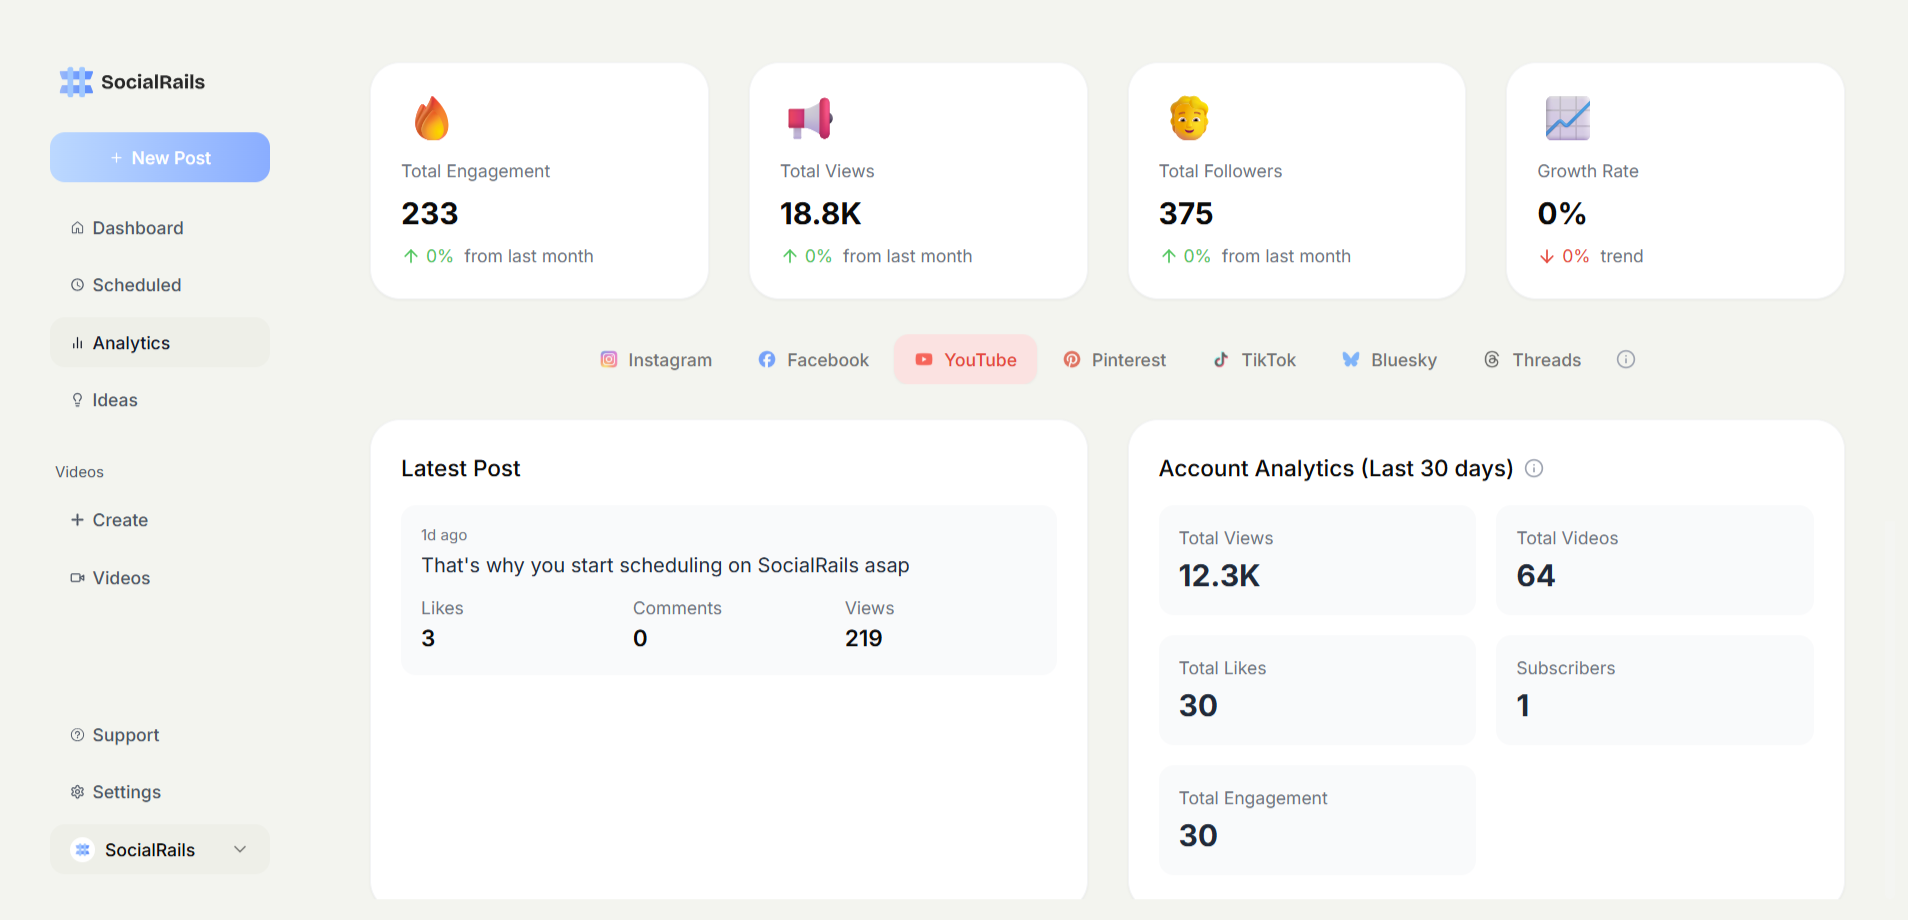Click the SocialRails logo icon
The height and width of the screenshot is (920, 1908).
click(76, 82)
